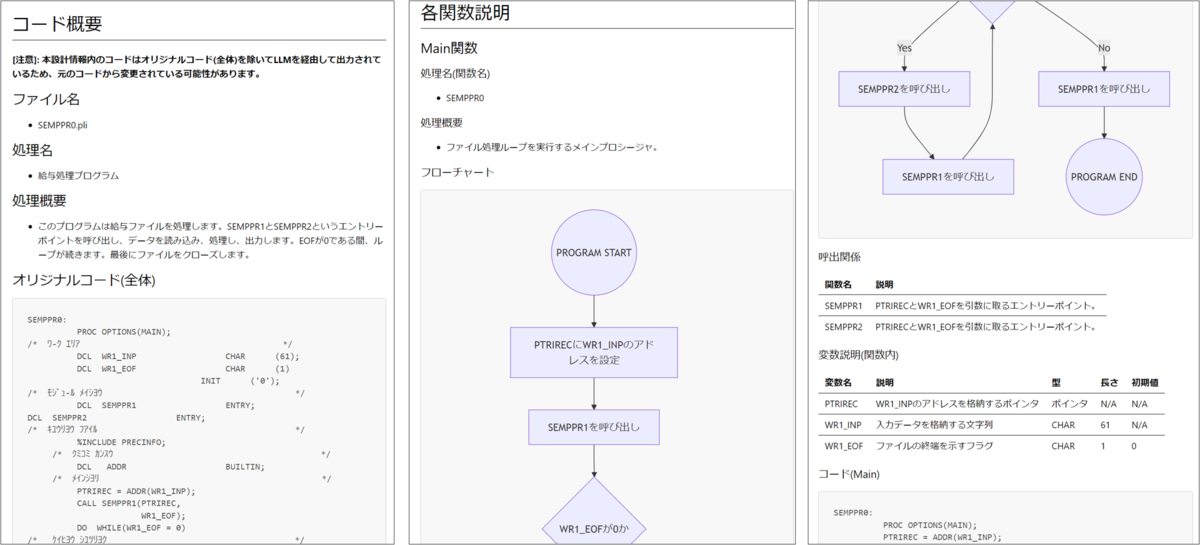Click the ポインタ type cell

pyautogui.click(x=1068, y=403)
